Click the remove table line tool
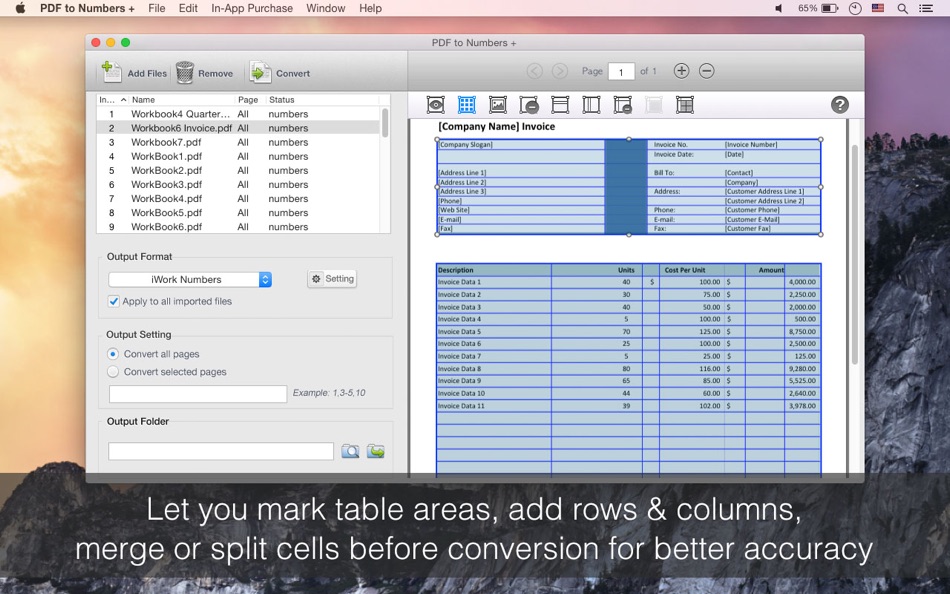 [622, 105]
